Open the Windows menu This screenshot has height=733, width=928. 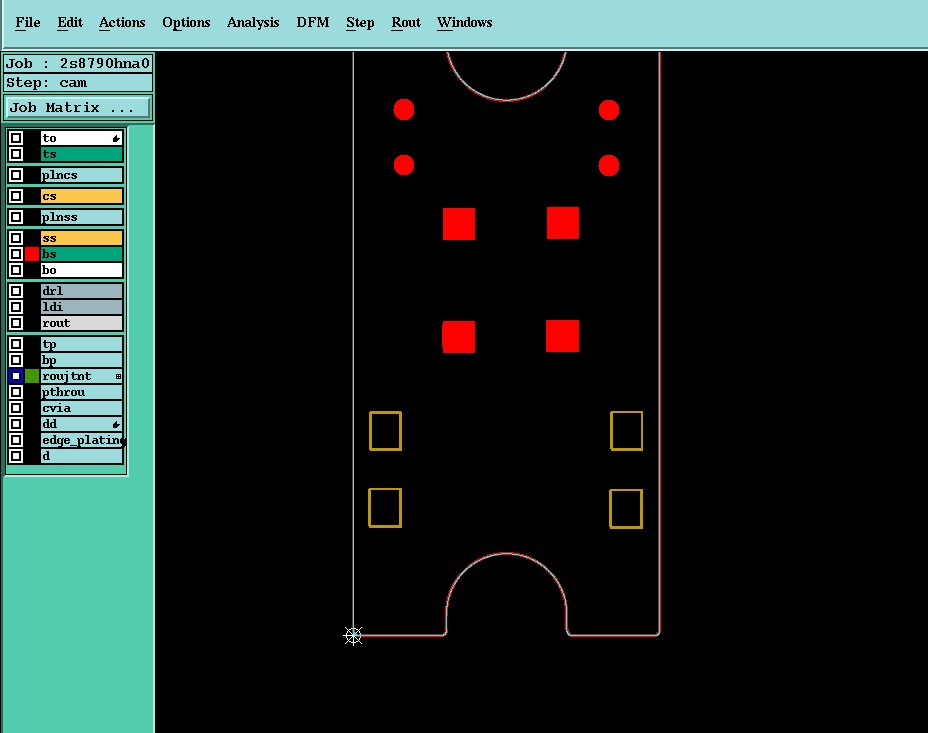[x=465, y=22]
